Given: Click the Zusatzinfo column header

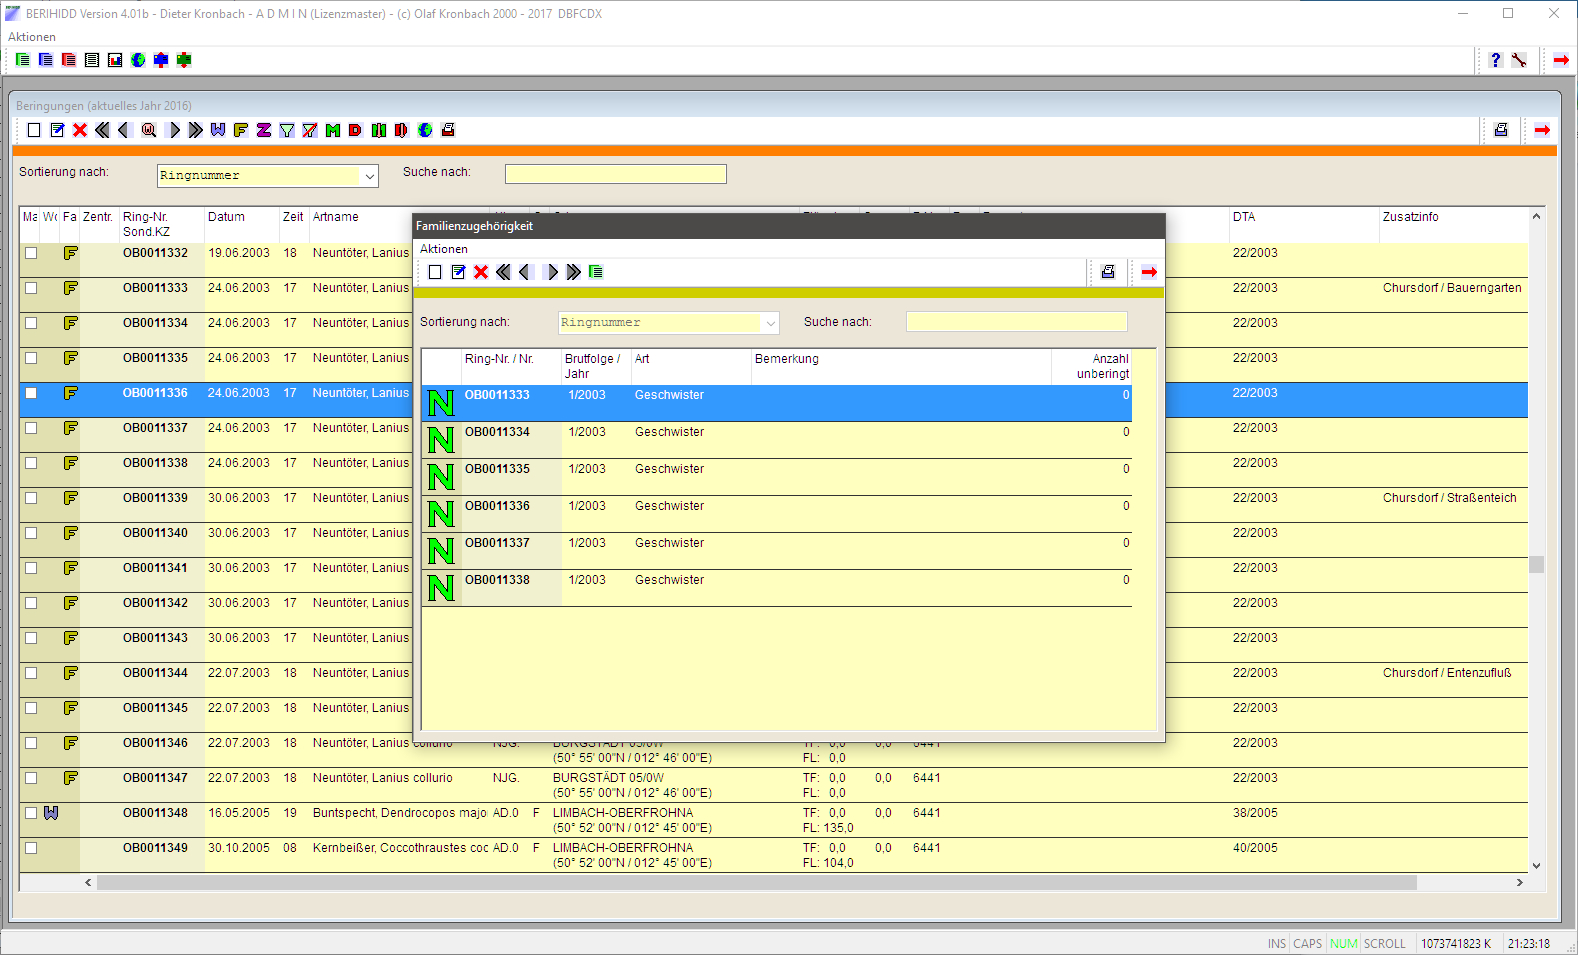Looking at the screenshot, I should point(1453,224).
